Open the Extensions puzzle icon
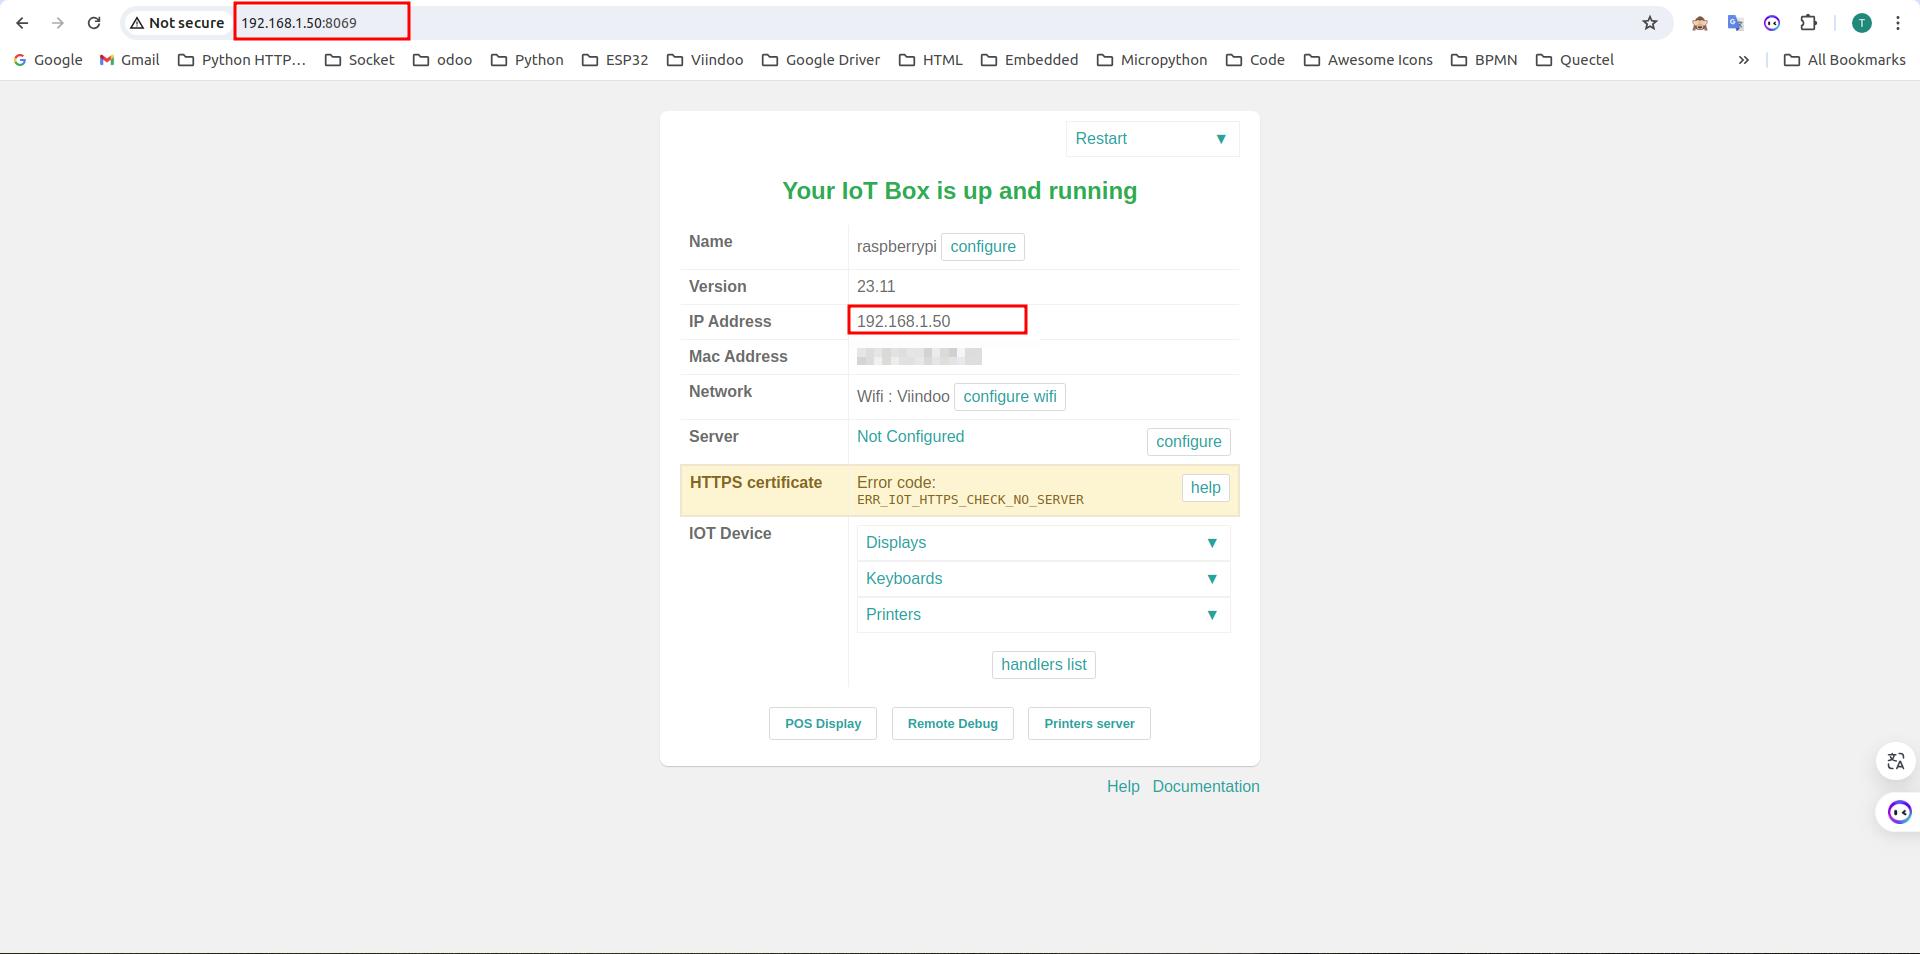The image size is (1920, 954). [1808, 23]
